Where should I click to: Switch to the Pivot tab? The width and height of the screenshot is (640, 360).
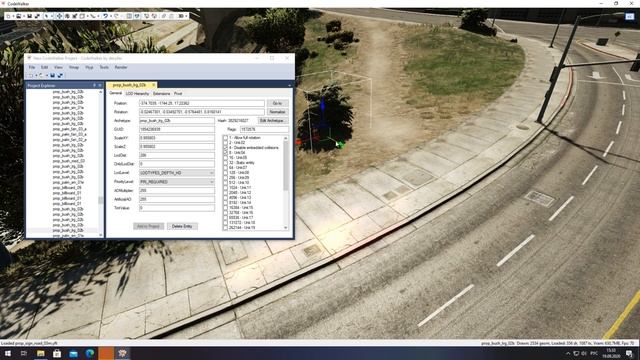(178, 94)
